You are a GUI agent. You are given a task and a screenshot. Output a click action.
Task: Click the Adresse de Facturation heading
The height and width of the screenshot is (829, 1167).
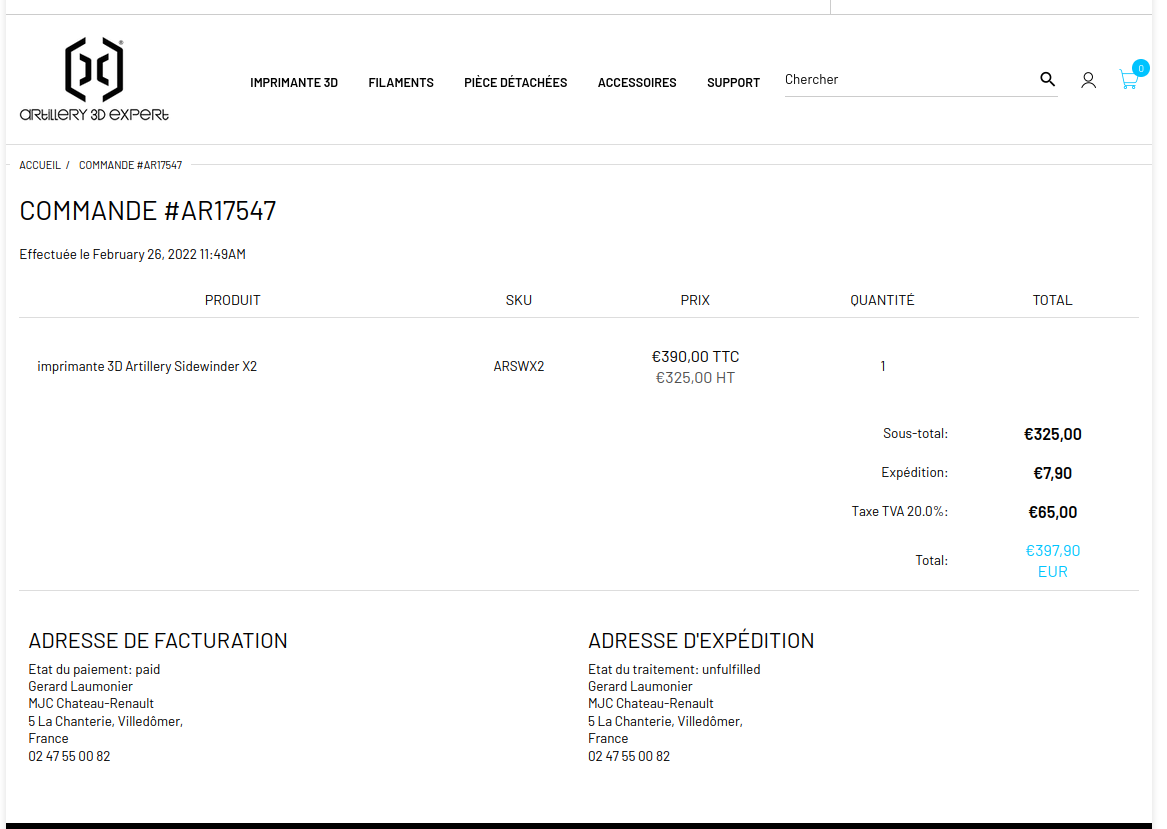click(158, 641)
